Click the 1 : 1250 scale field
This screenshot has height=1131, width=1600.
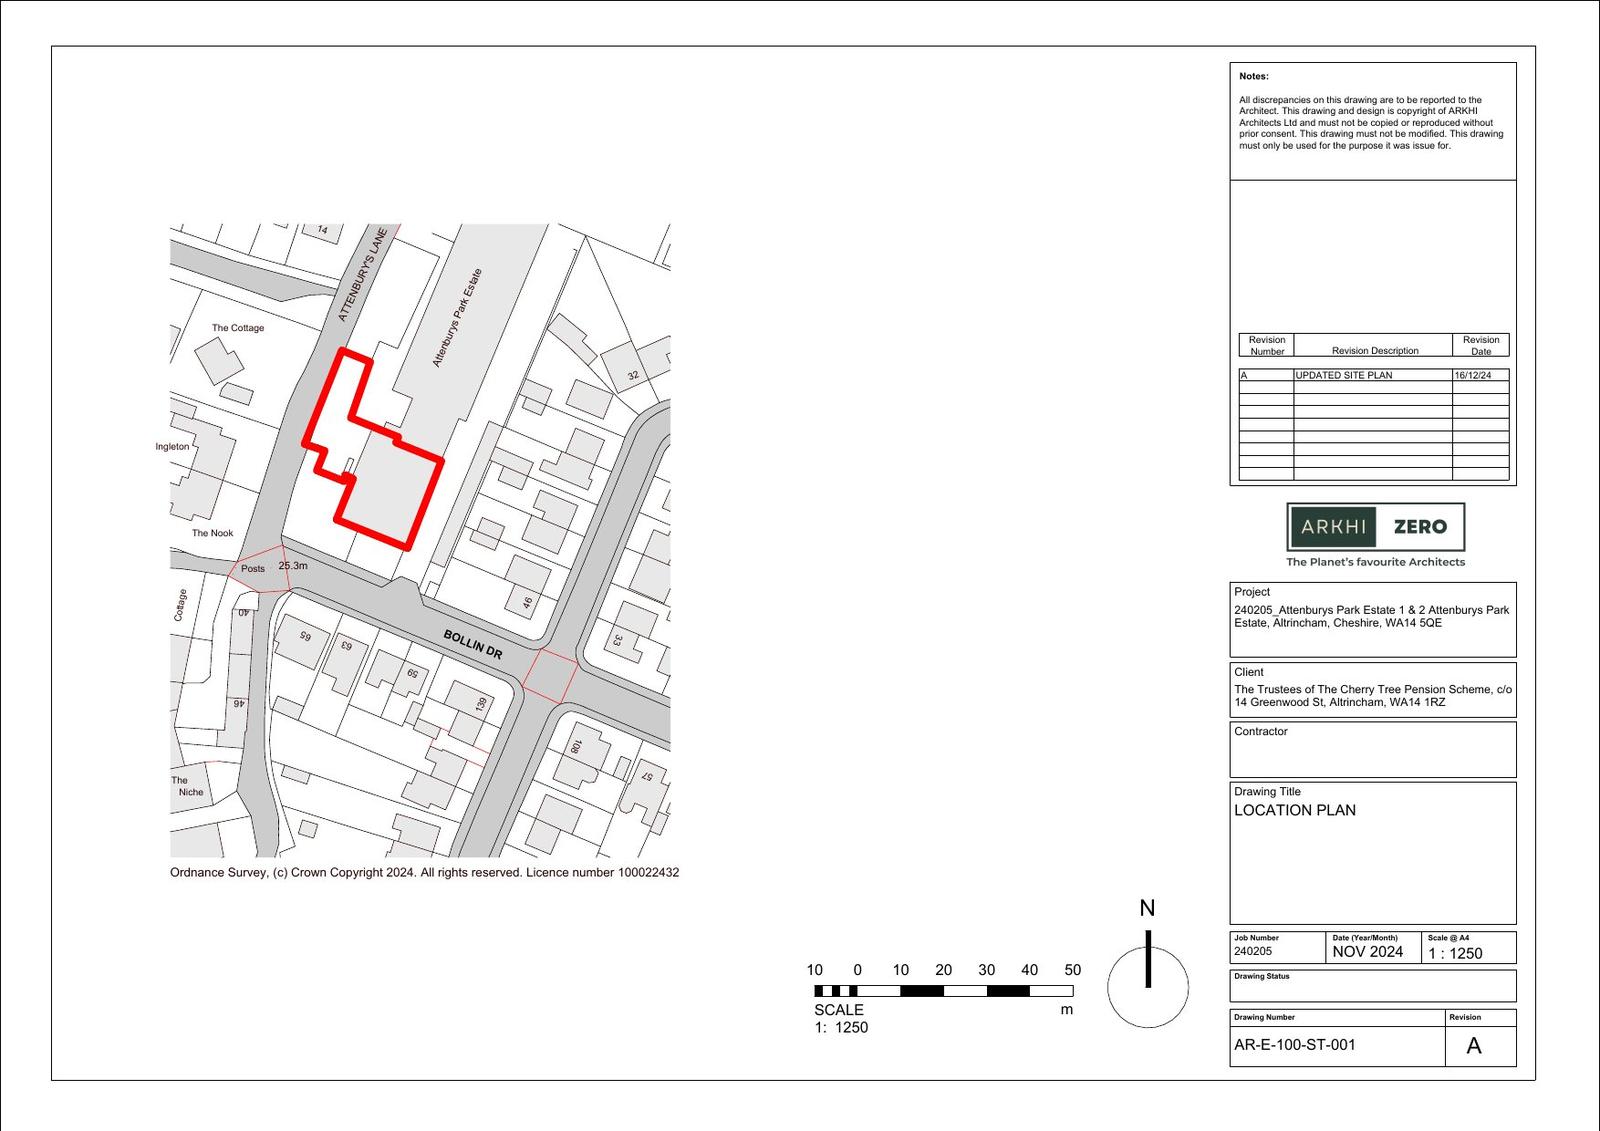[x=1455, y=953]
